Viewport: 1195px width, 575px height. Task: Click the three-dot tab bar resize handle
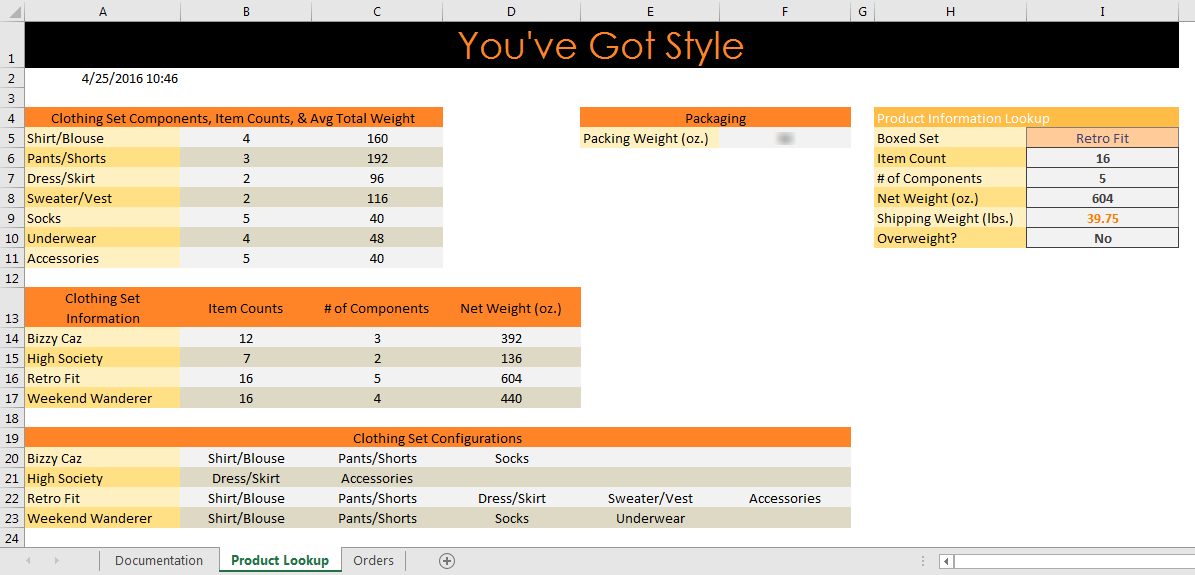(x=921, y=562)
